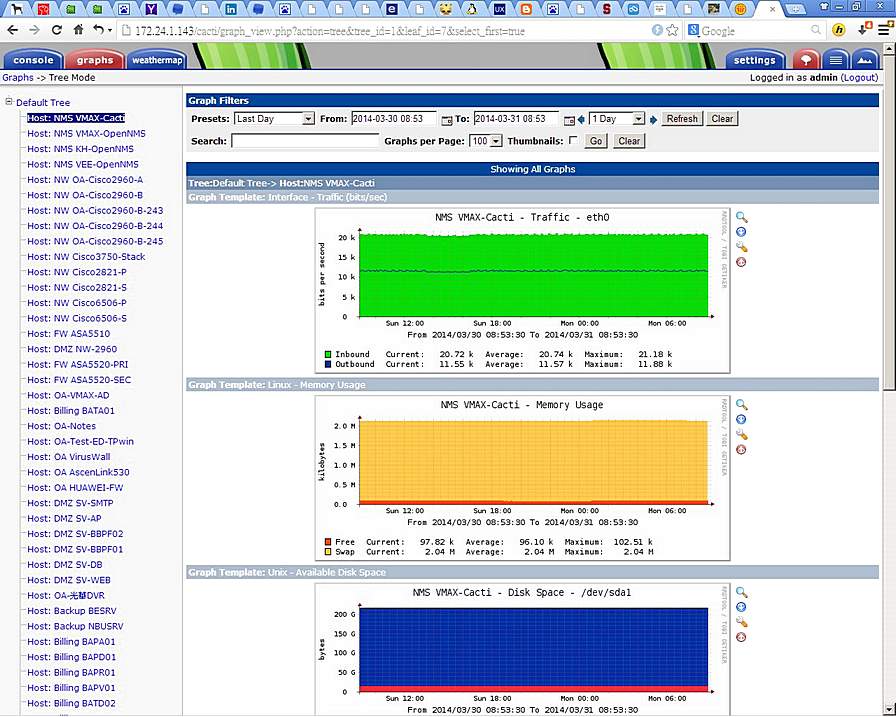Select Host: OA VirusWall in the tree
The image size is (896, 717).
pos(69,457)
